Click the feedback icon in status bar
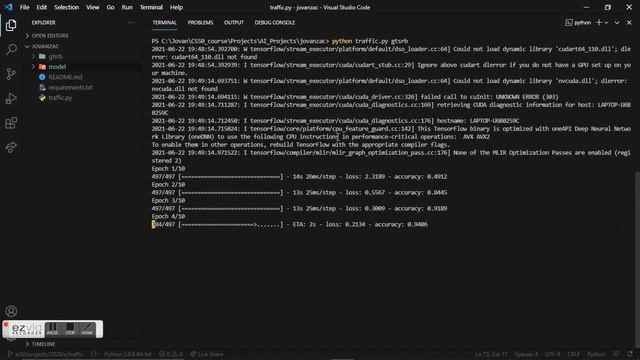Screen dimensions: 640x360 616,354
